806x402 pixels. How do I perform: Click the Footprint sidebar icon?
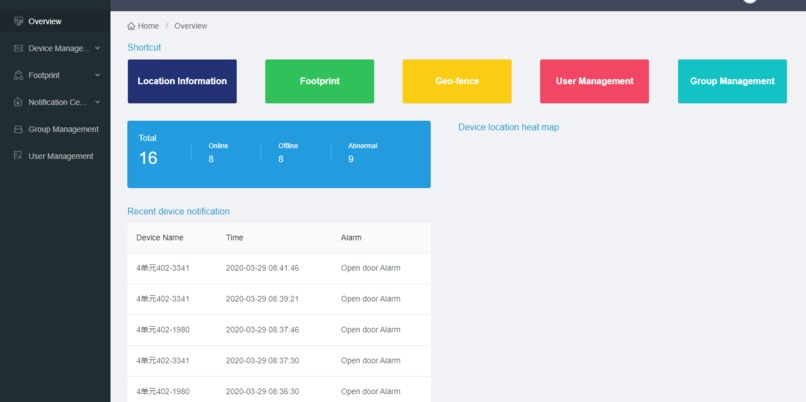[x=19, y=75]
